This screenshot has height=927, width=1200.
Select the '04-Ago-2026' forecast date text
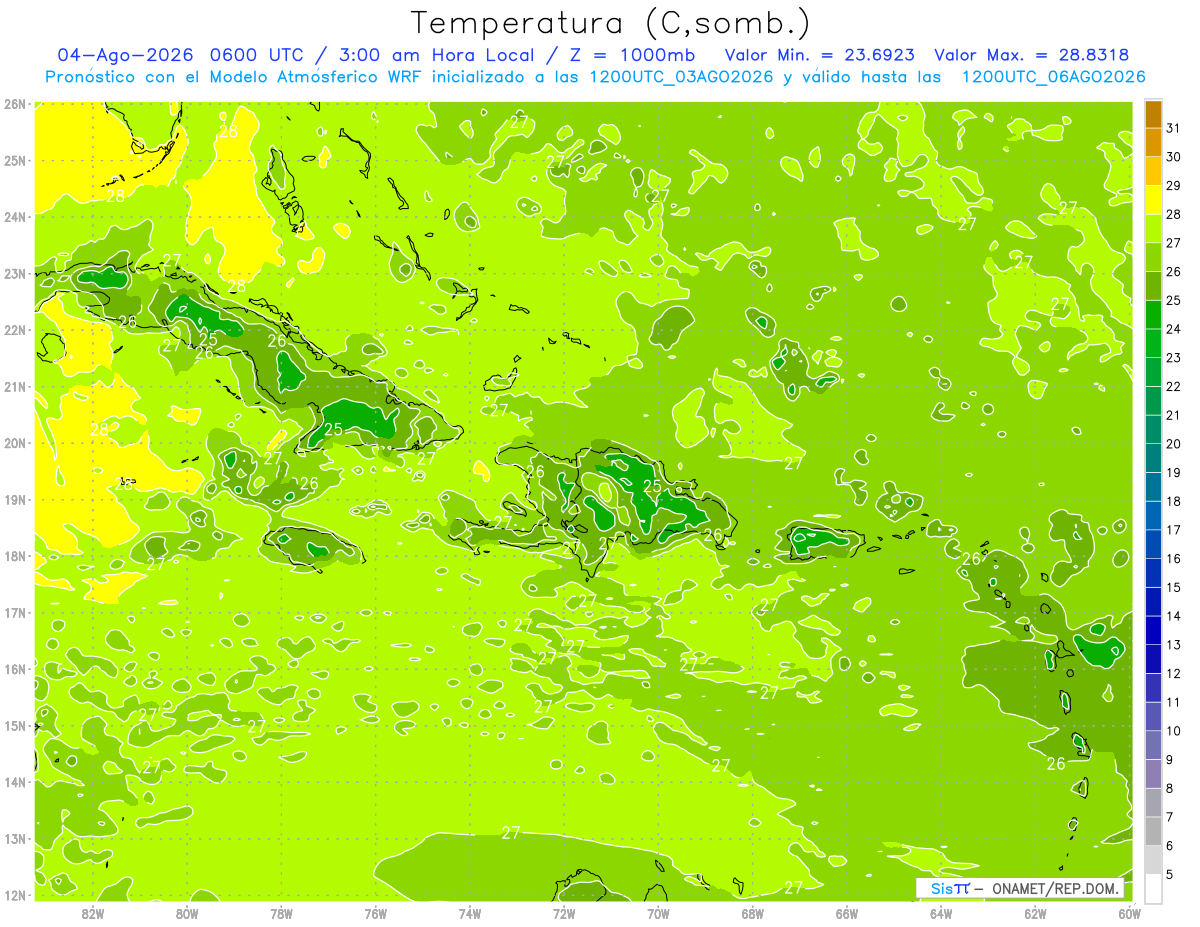click(x=127, y=55)
